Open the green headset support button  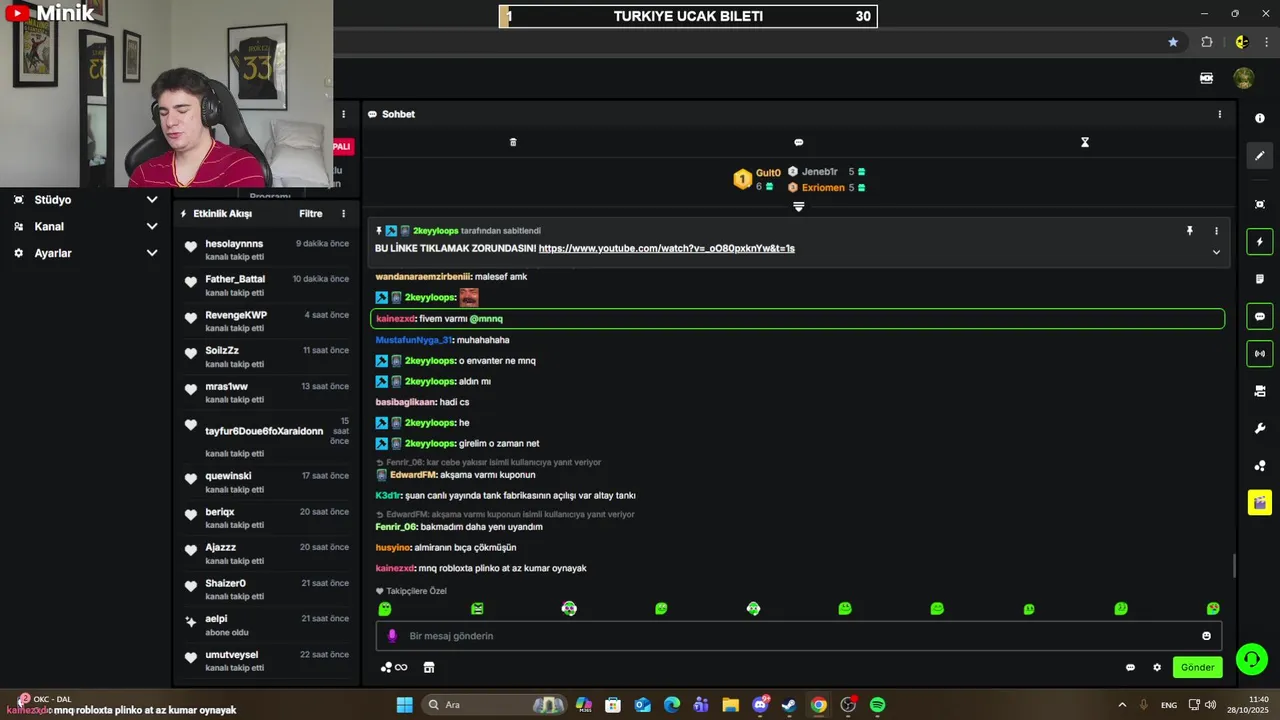pos(1252,659)
